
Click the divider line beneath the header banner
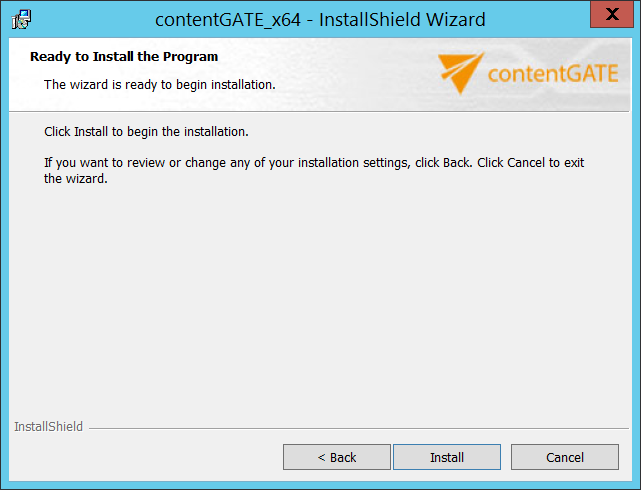(x=320, y=111)
